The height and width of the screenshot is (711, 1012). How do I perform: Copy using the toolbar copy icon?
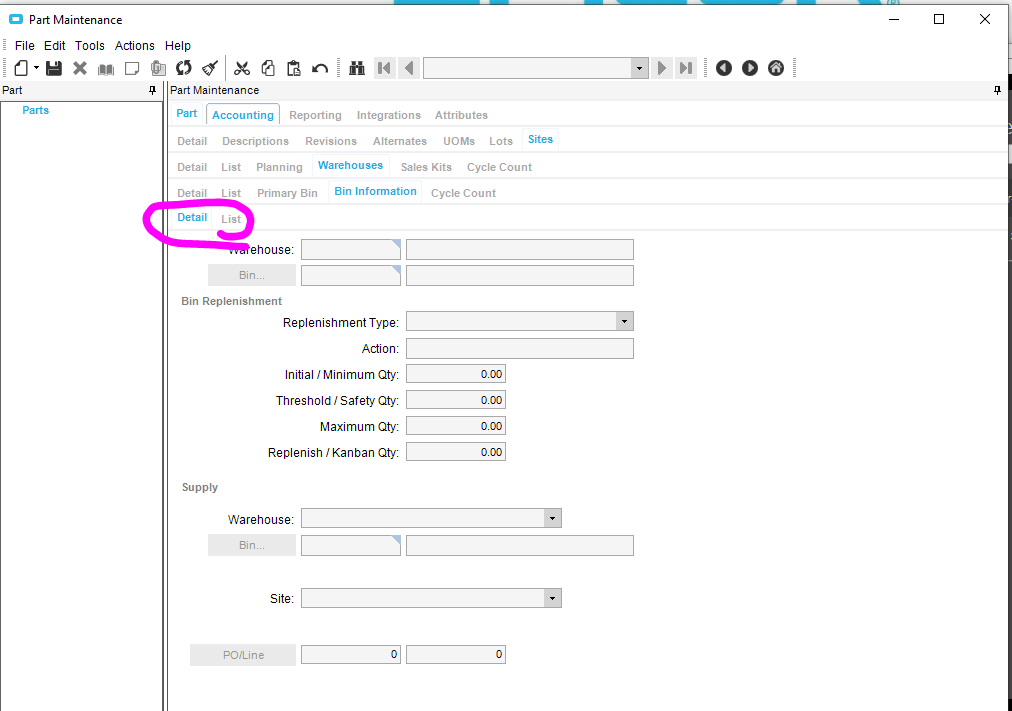pos(268,68)
